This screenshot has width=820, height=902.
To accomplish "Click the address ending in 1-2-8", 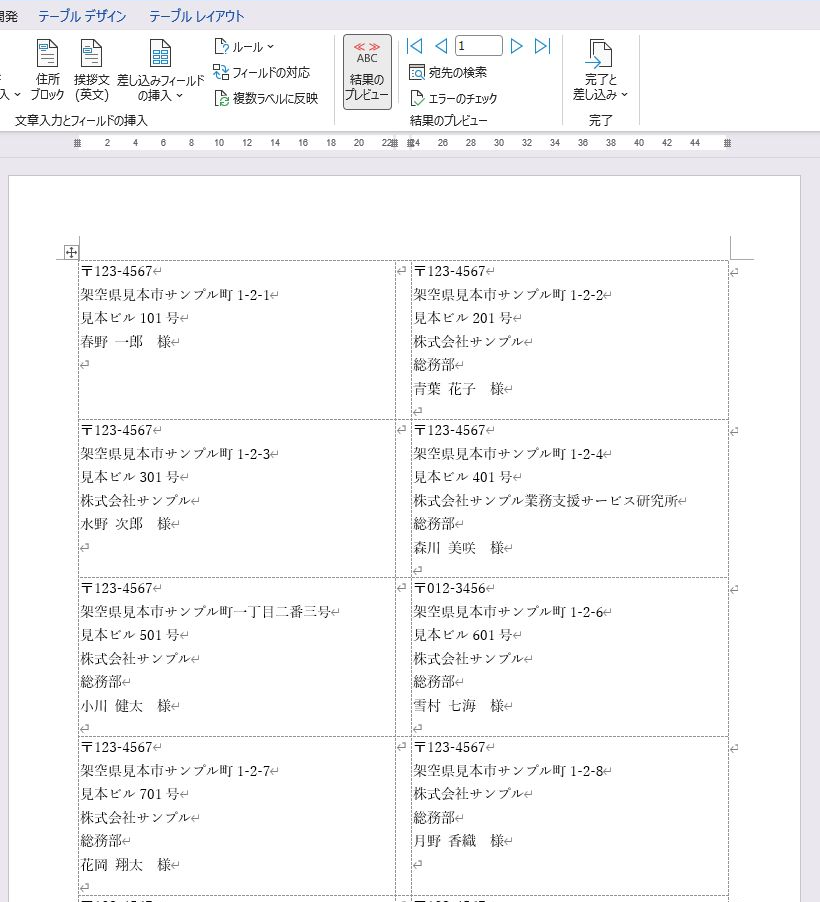I will click(509, 771).
